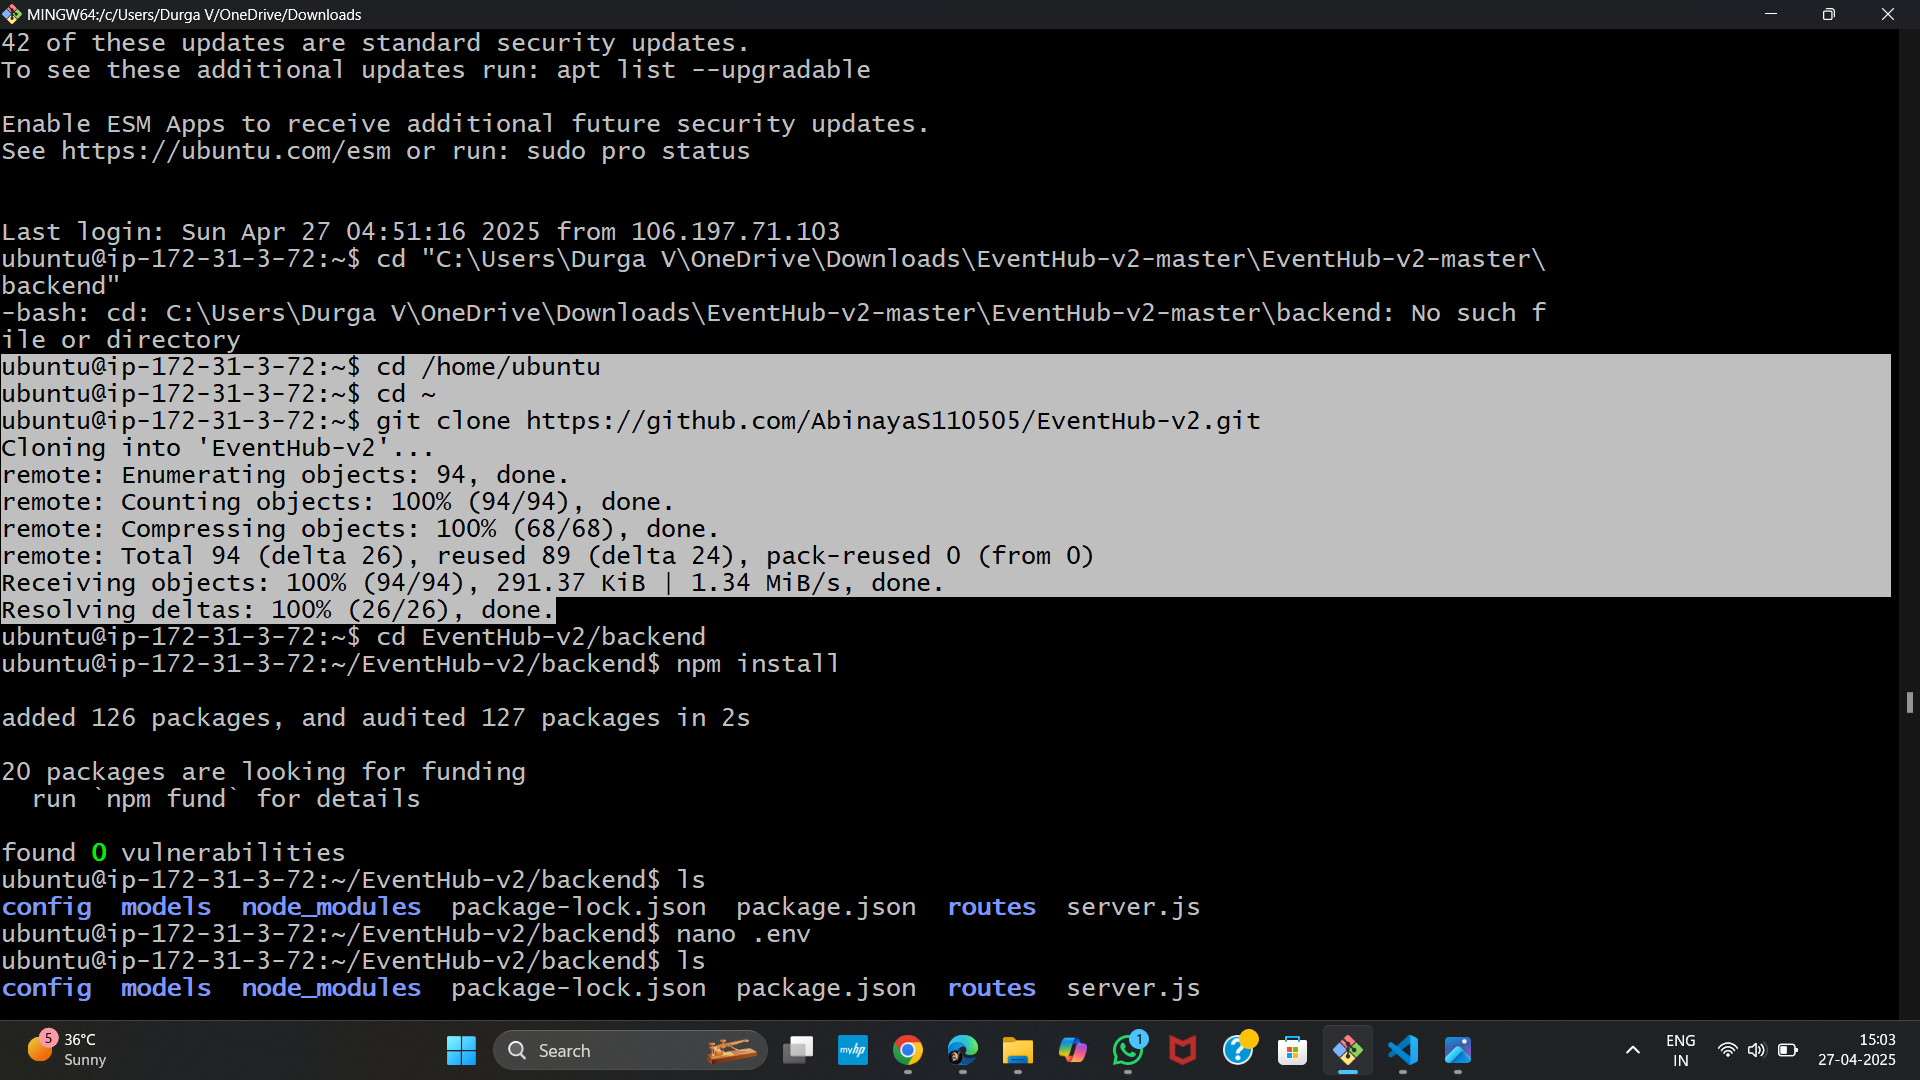This screenshot has height=1080, width=1920.
Task: Open the volume control in the tray
Action: coord(1757,1050)
